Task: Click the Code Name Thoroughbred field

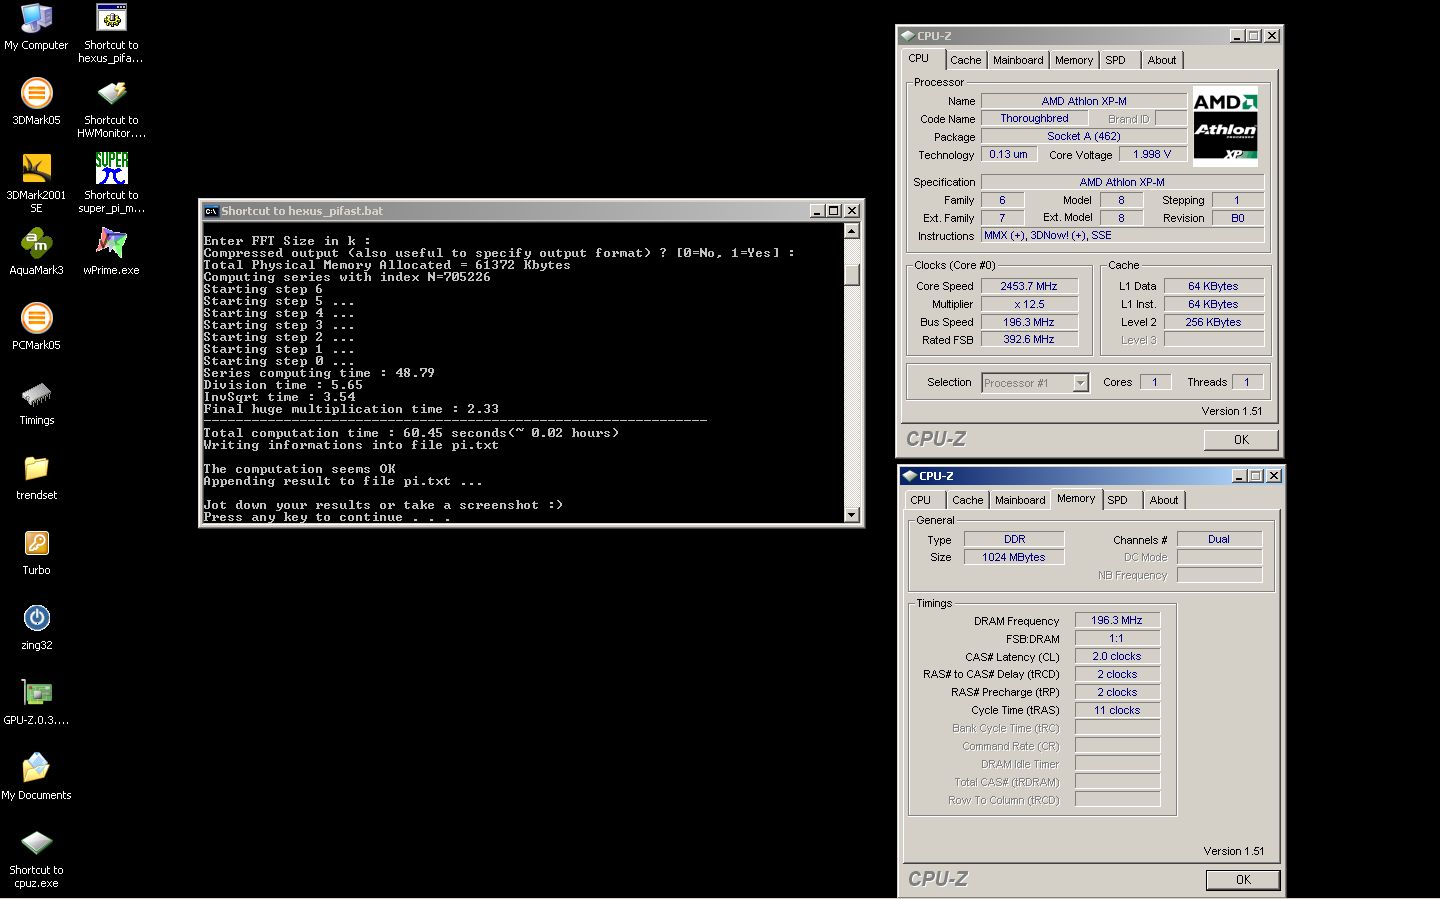Action: tap(1034, 118)
